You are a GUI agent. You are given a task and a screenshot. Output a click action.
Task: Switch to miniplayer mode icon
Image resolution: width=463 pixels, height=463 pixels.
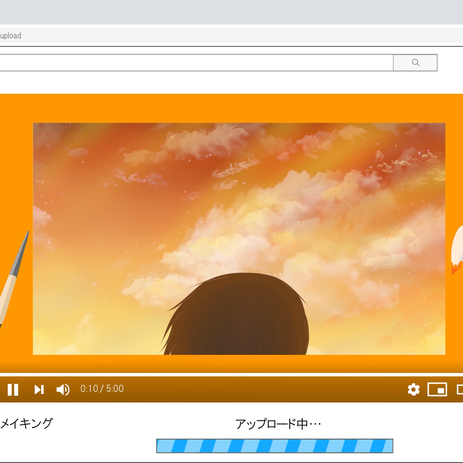[437, 389]
